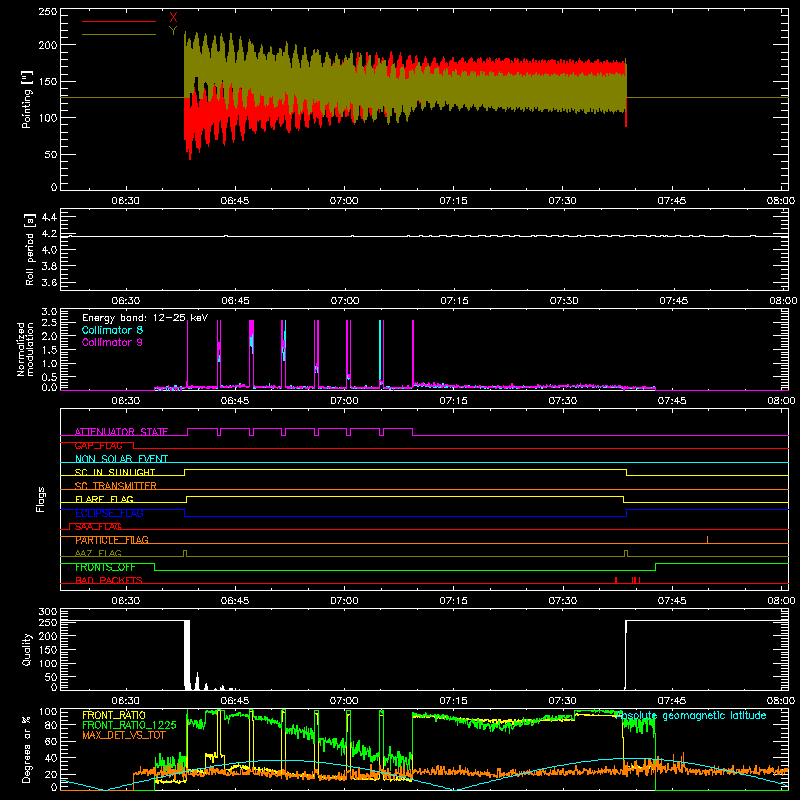Click the SC_TRANSMITTER flag label
800x800 pixels.
tap(116, 486)
